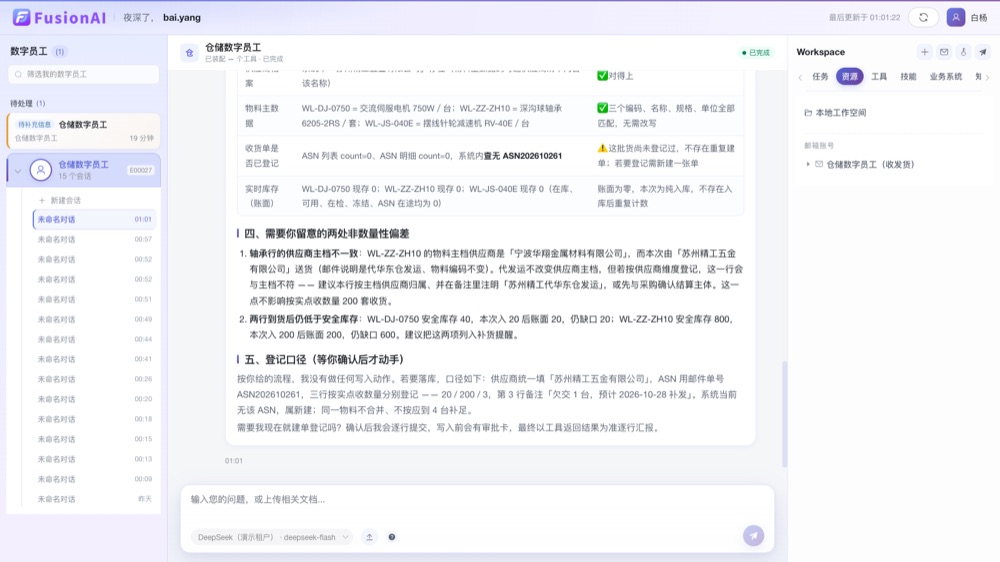Move the Workspace tabs left with the arrow
The width and height of the screenshot is (1000, 562).
point(800,77)
